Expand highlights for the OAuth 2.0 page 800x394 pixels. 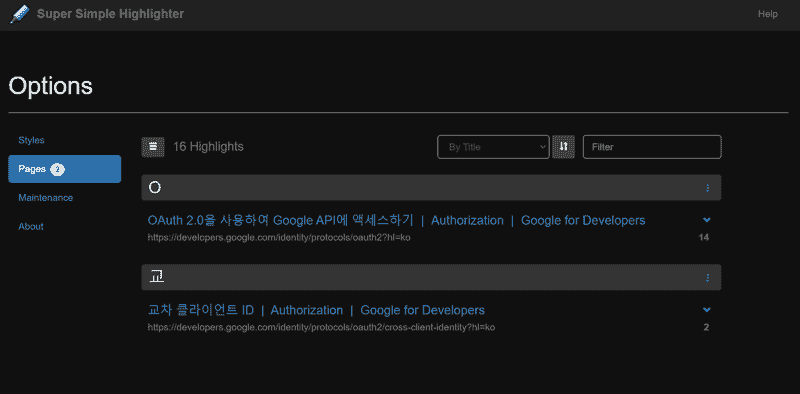pyautogui.click(x=707, y=220)
